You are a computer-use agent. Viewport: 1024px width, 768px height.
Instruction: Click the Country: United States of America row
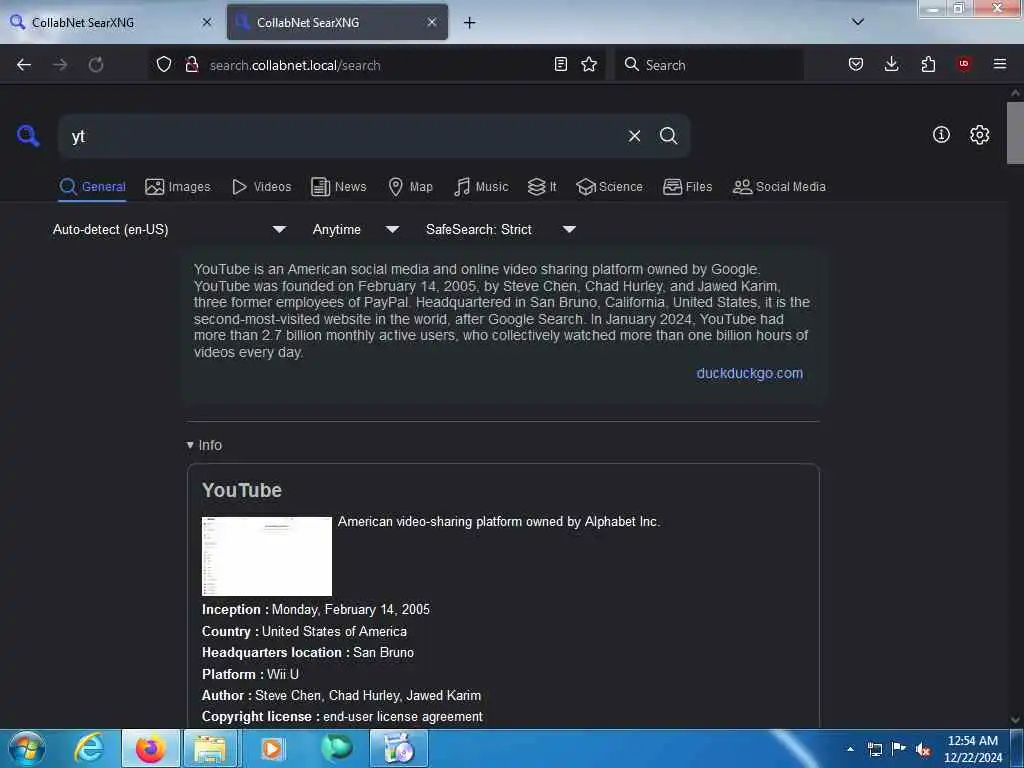pos(304,632)
